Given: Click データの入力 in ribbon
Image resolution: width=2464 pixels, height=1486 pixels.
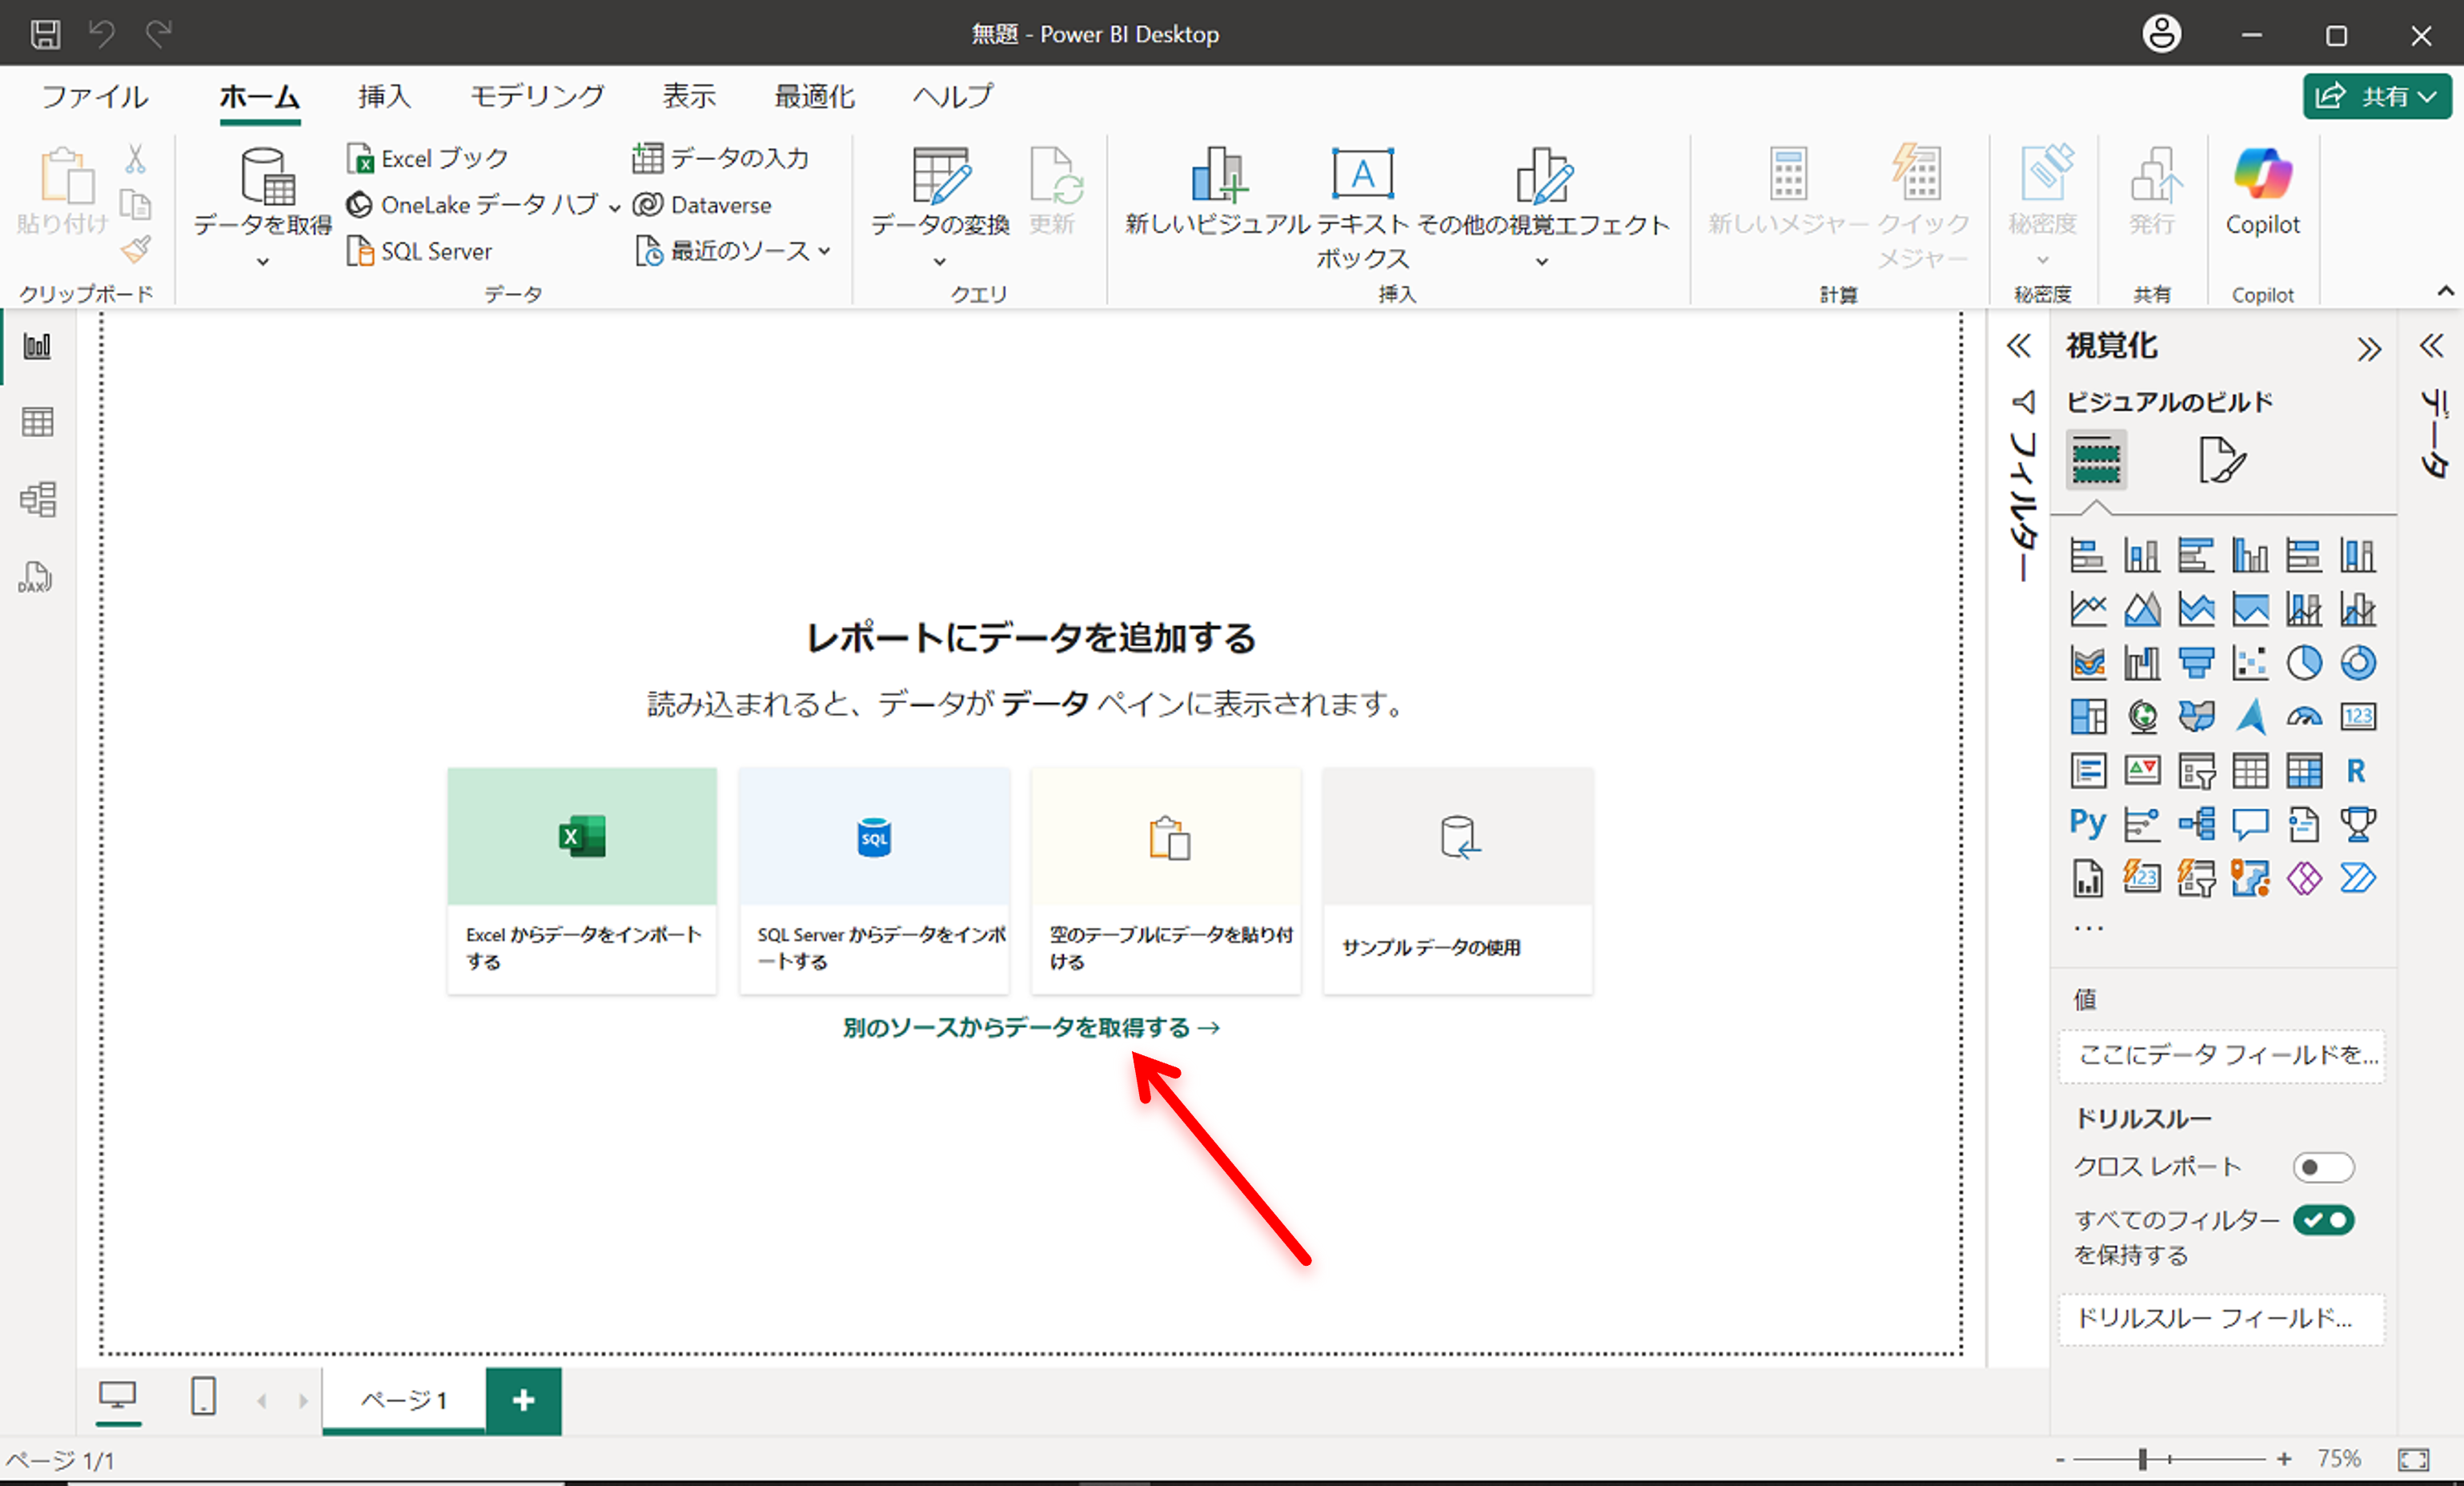Looking at the screenshot, I should click(720, 158).
